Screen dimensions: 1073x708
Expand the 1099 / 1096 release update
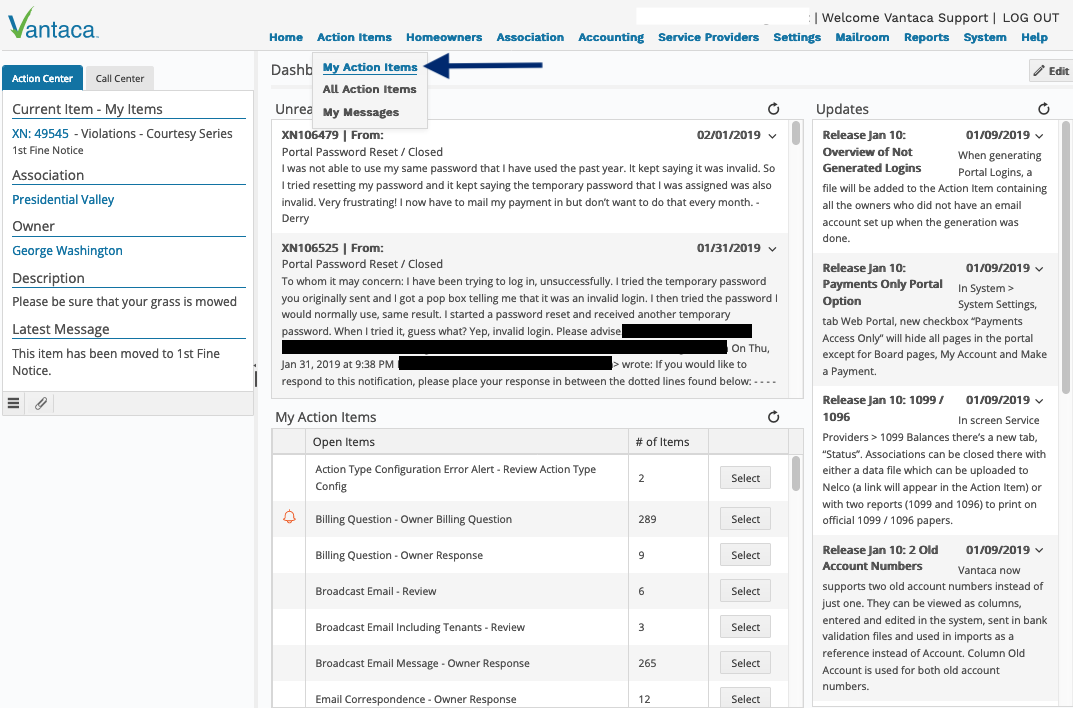click(1039, 401)
